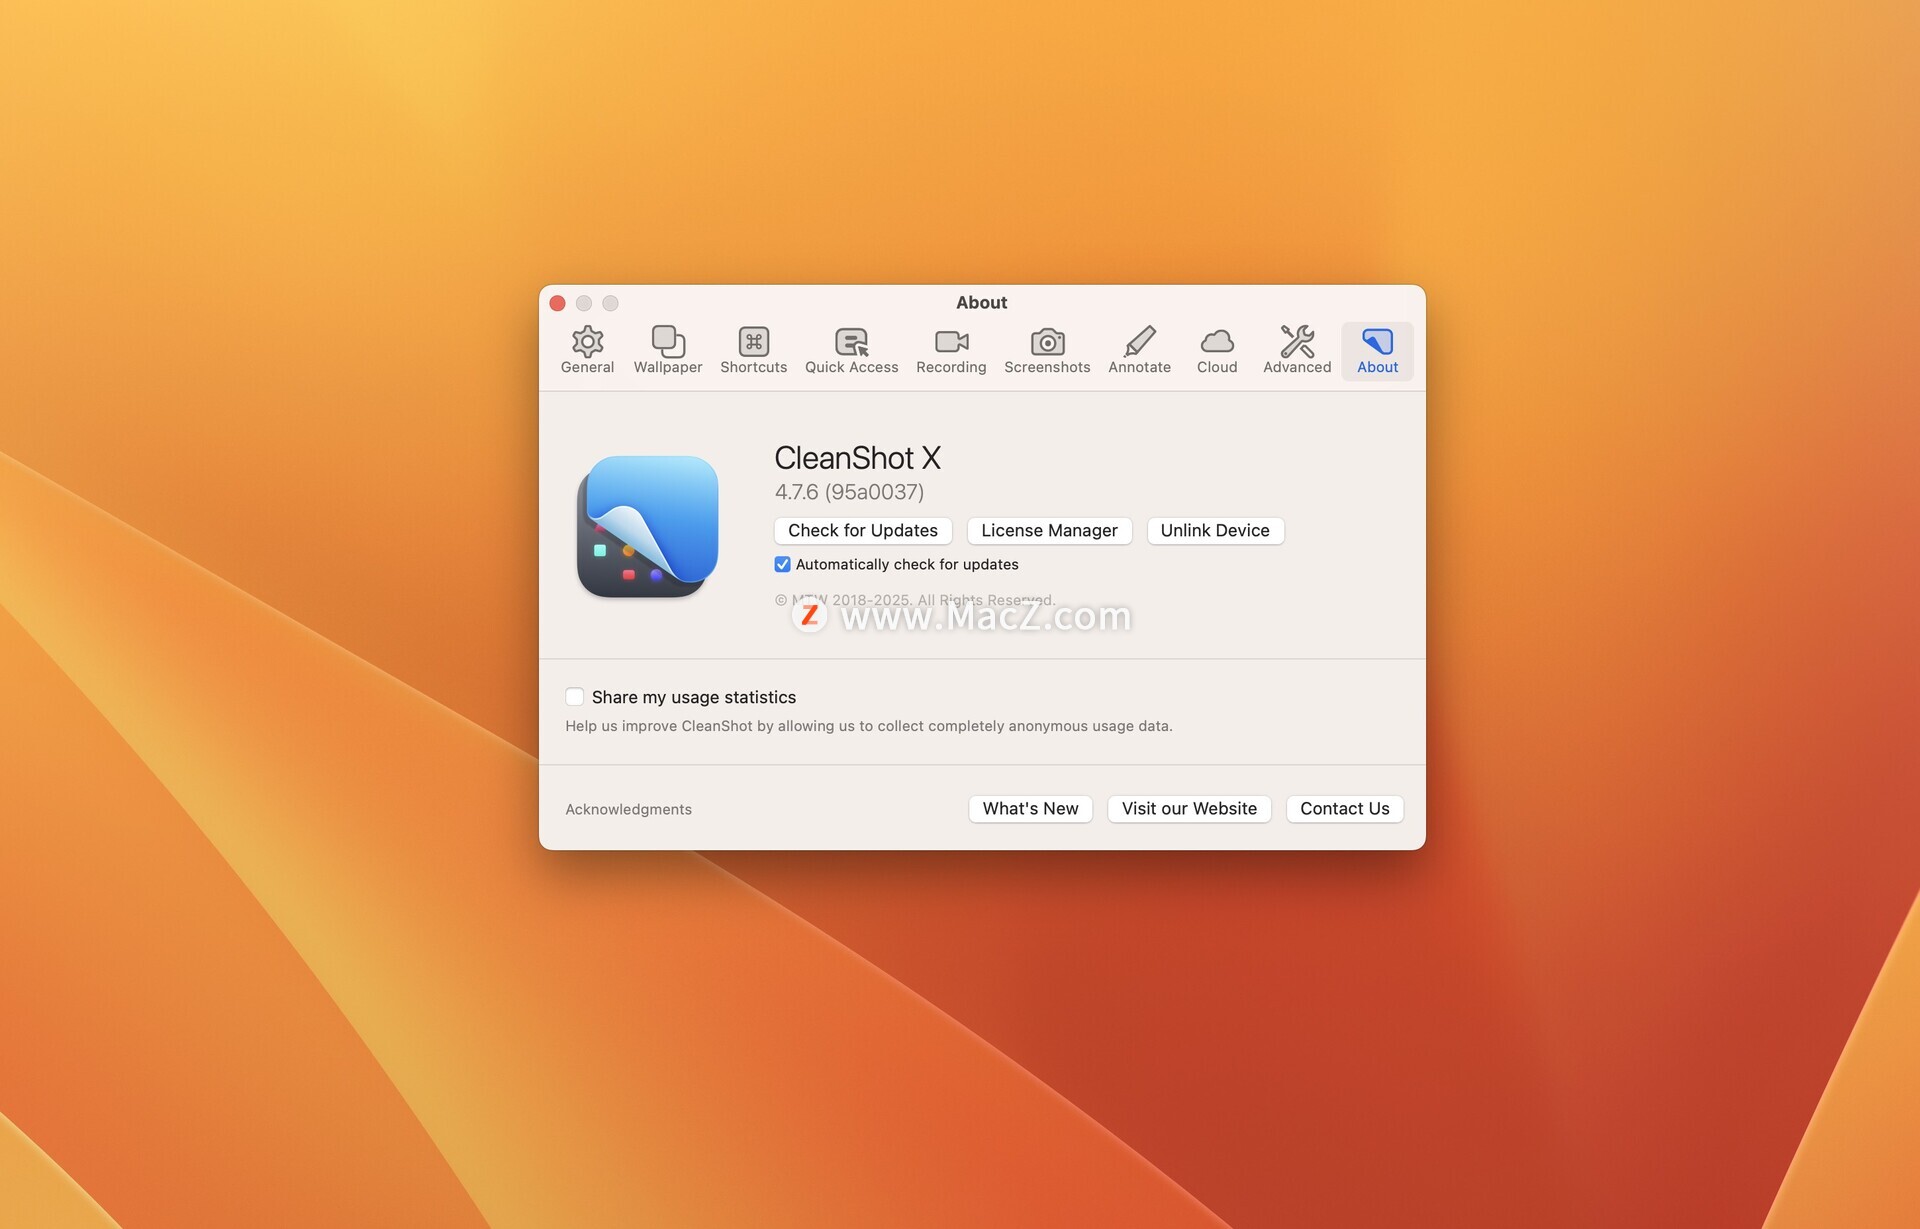
Task: Switch to Recording settings
Action: (x=951, y=350)
